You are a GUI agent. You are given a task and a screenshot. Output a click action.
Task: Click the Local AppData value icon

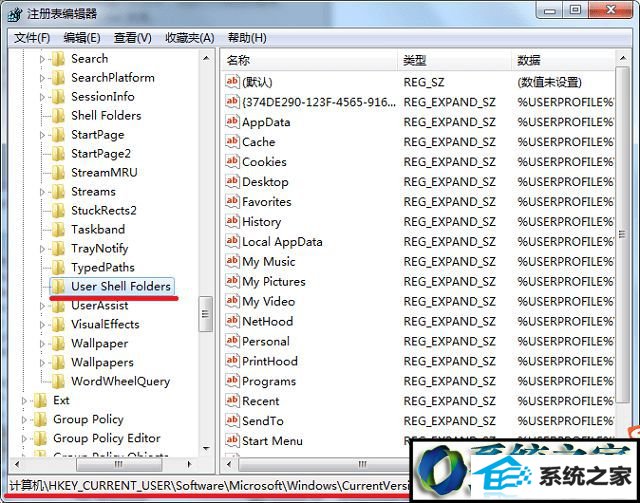(232, 241)
